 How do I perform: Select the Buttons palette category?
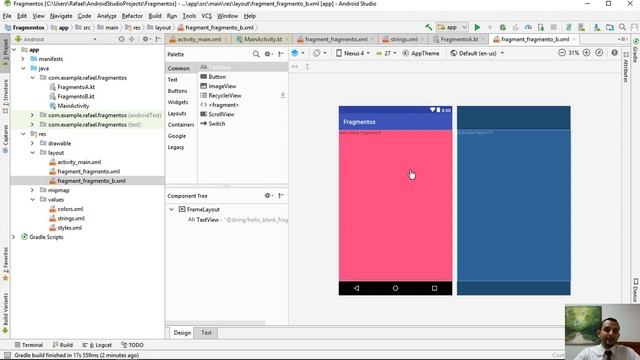tap(178, 91)
